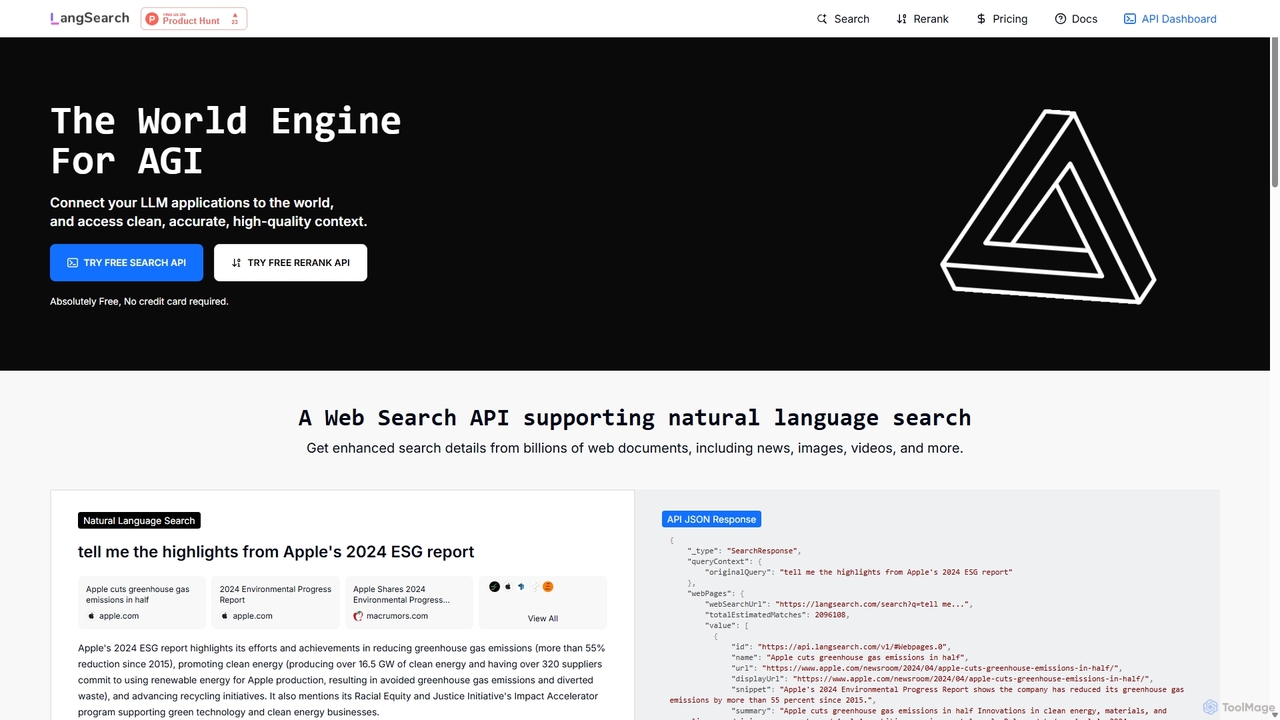Viewport: 1280px width, 720px height.
Task: Click 'The World Engine For AGI' heading
Action: point(225,140)
